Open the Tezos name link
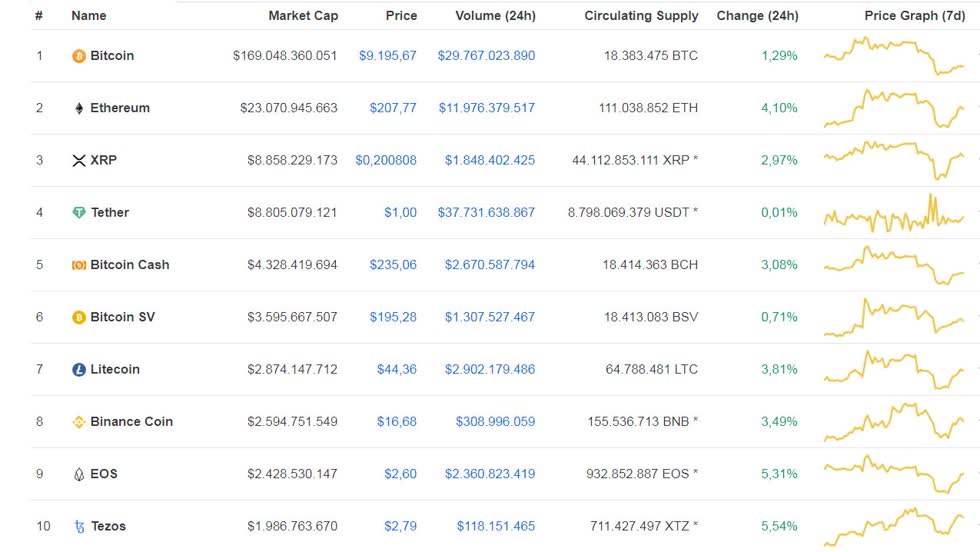The height and width of the screenshot is (552, 980). 108,526
